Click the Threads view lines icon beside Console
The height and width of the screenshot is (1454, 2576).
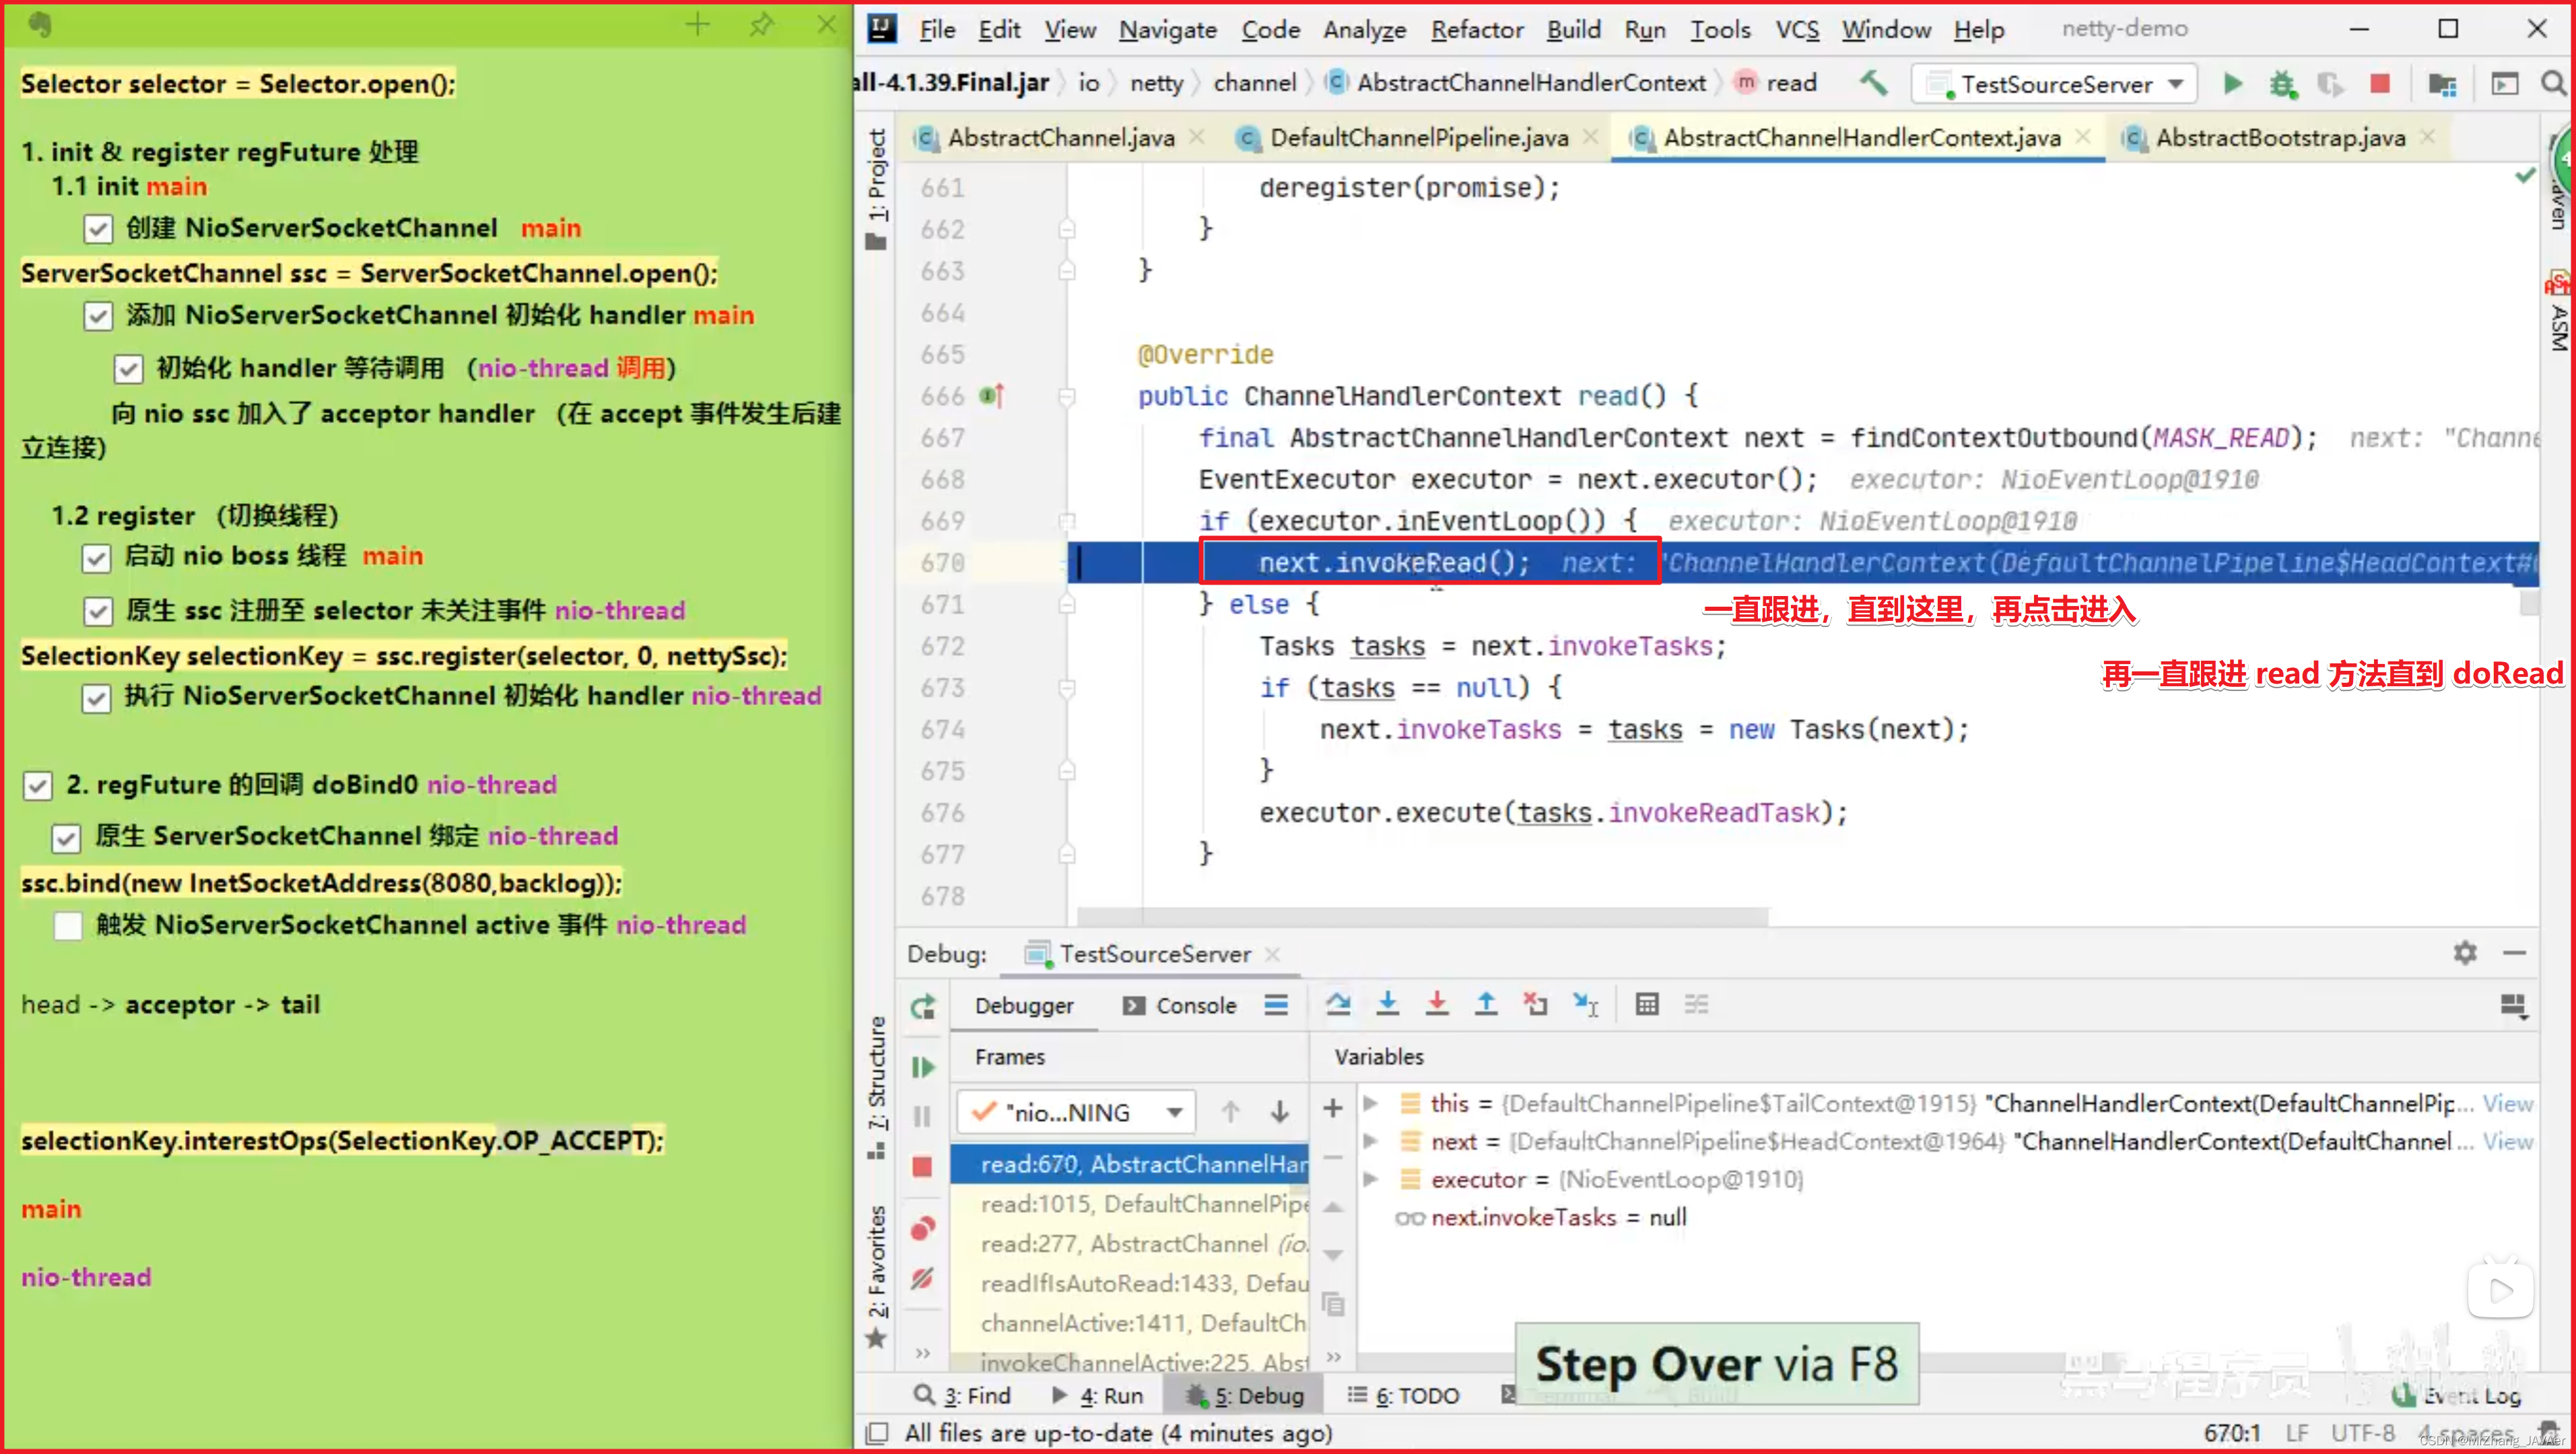point(1276,1005)
